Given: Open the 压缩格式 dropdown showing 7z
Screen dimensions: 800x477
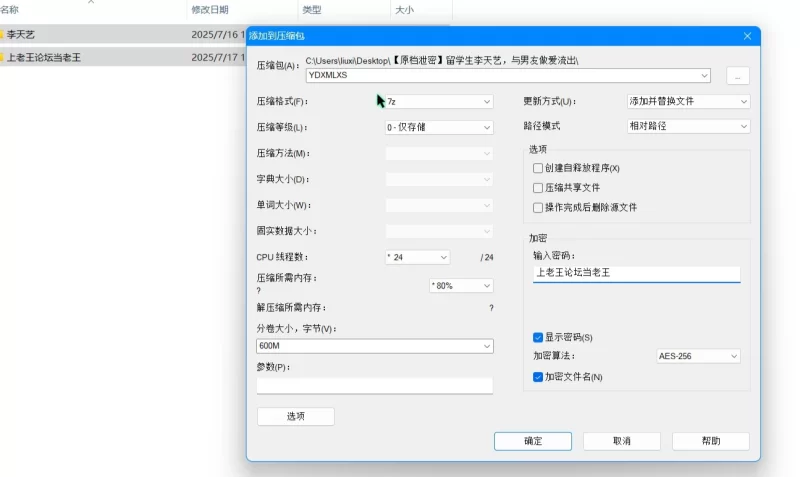Looking at the screenshot, I should click(439, 102).
